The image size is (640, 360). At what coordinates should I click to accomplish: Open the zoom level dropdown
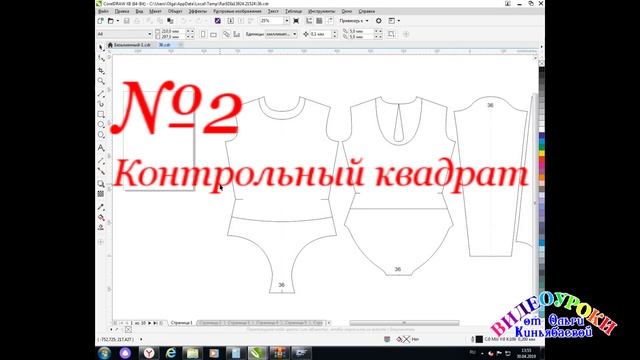tap(287, 20)
